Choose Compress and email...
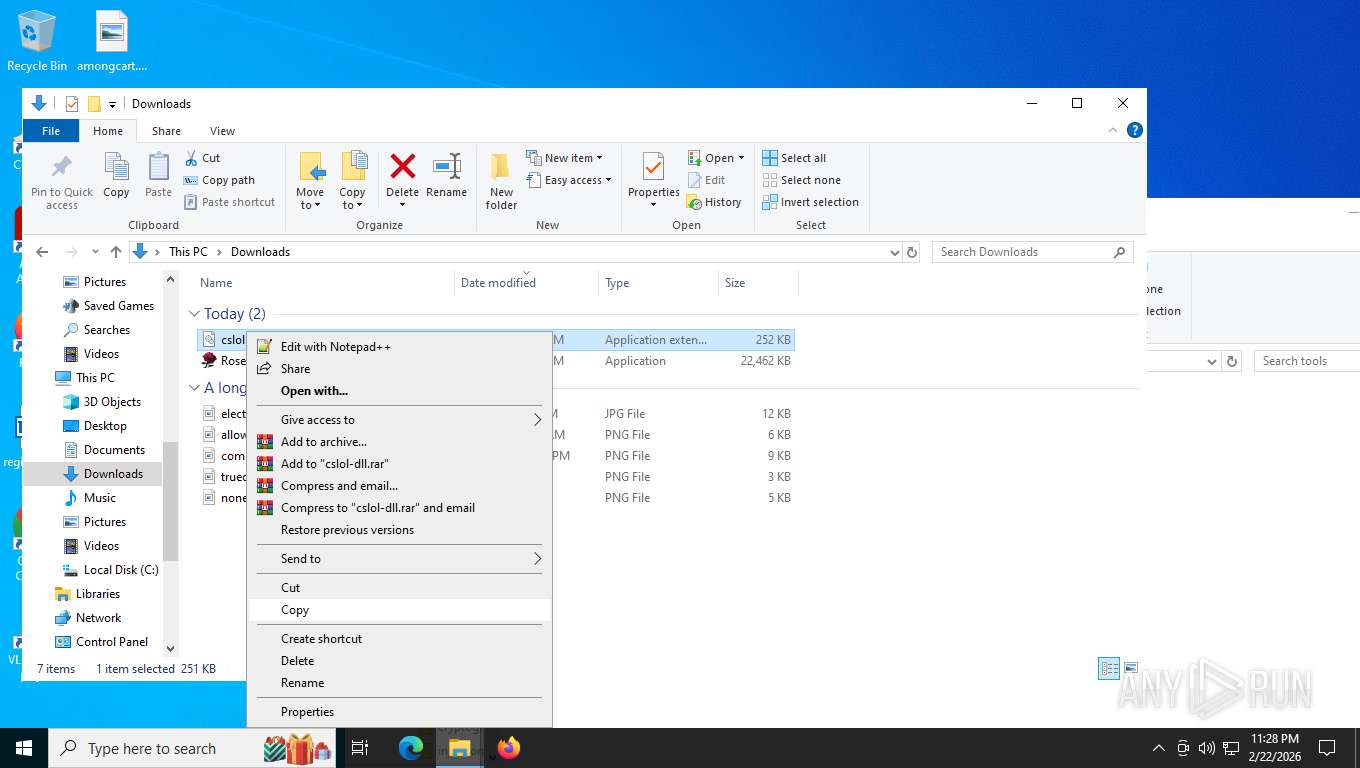1360x768 pixels. 400,486
